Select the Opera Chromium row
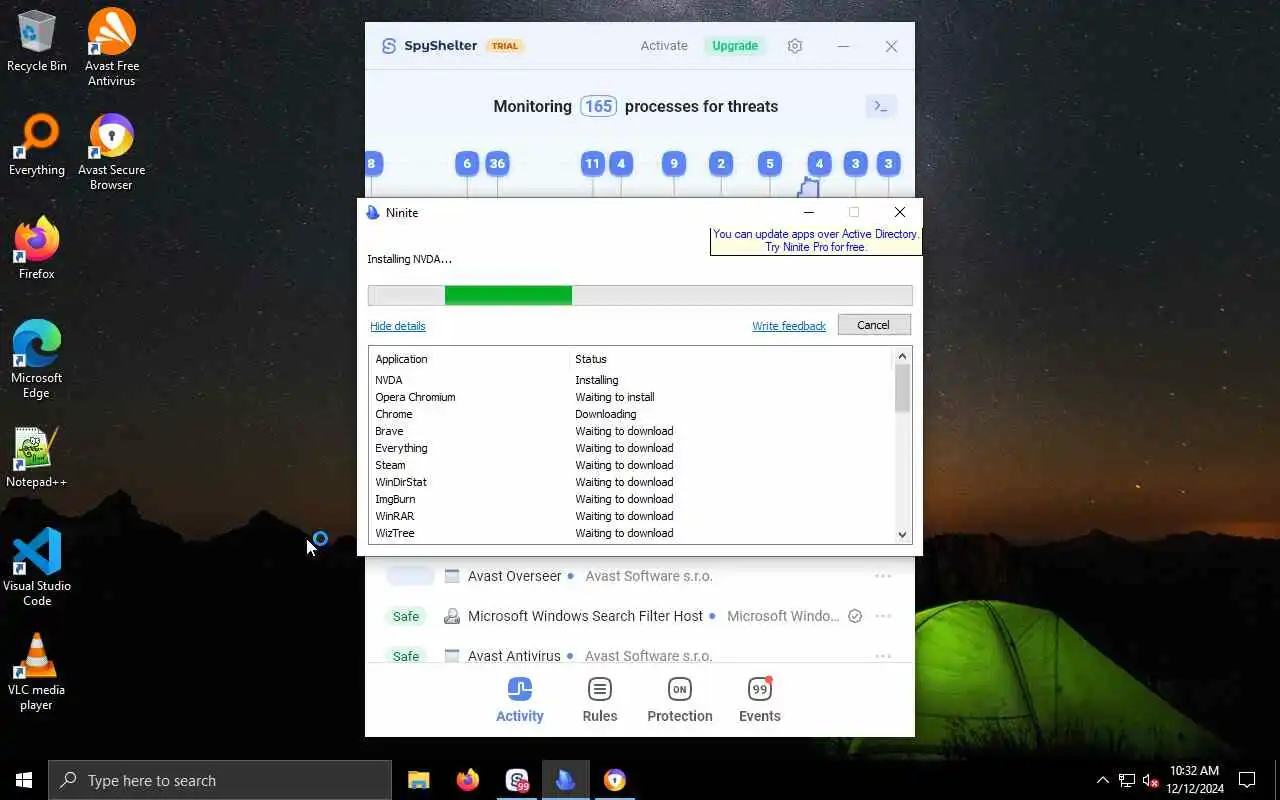 click(631, 397)
